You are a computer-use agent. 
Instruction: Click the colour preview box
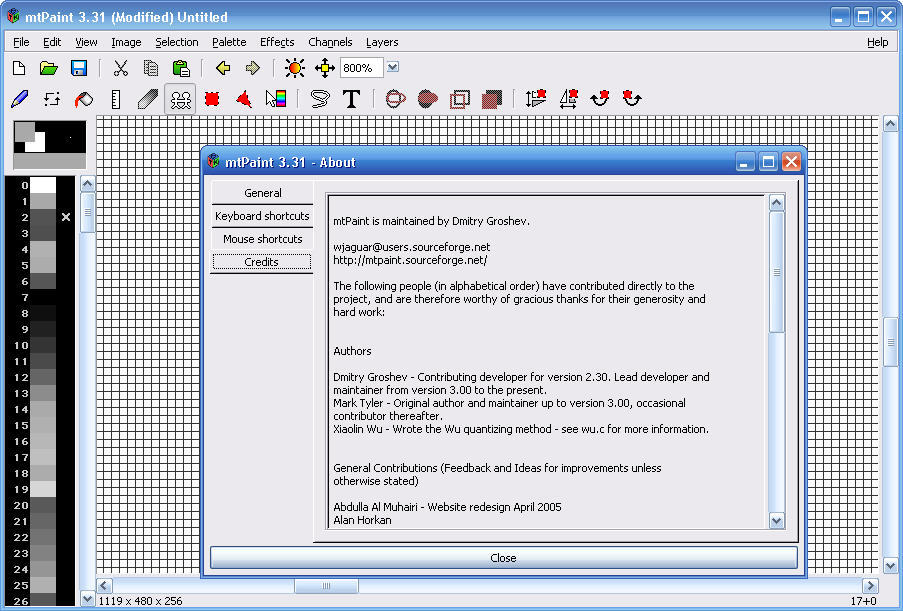click(x=50, y=144)
